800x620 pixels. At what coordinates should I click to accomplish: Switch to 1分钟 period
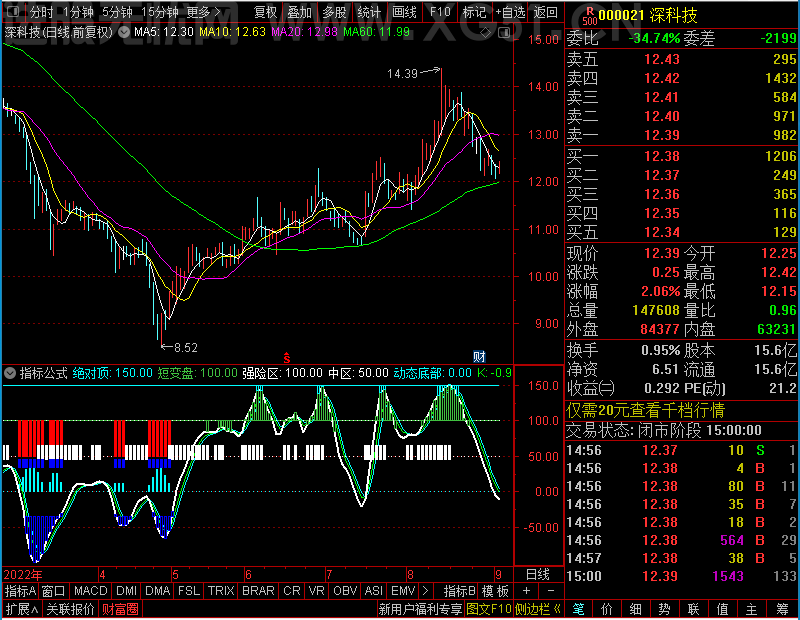point(79,12)
